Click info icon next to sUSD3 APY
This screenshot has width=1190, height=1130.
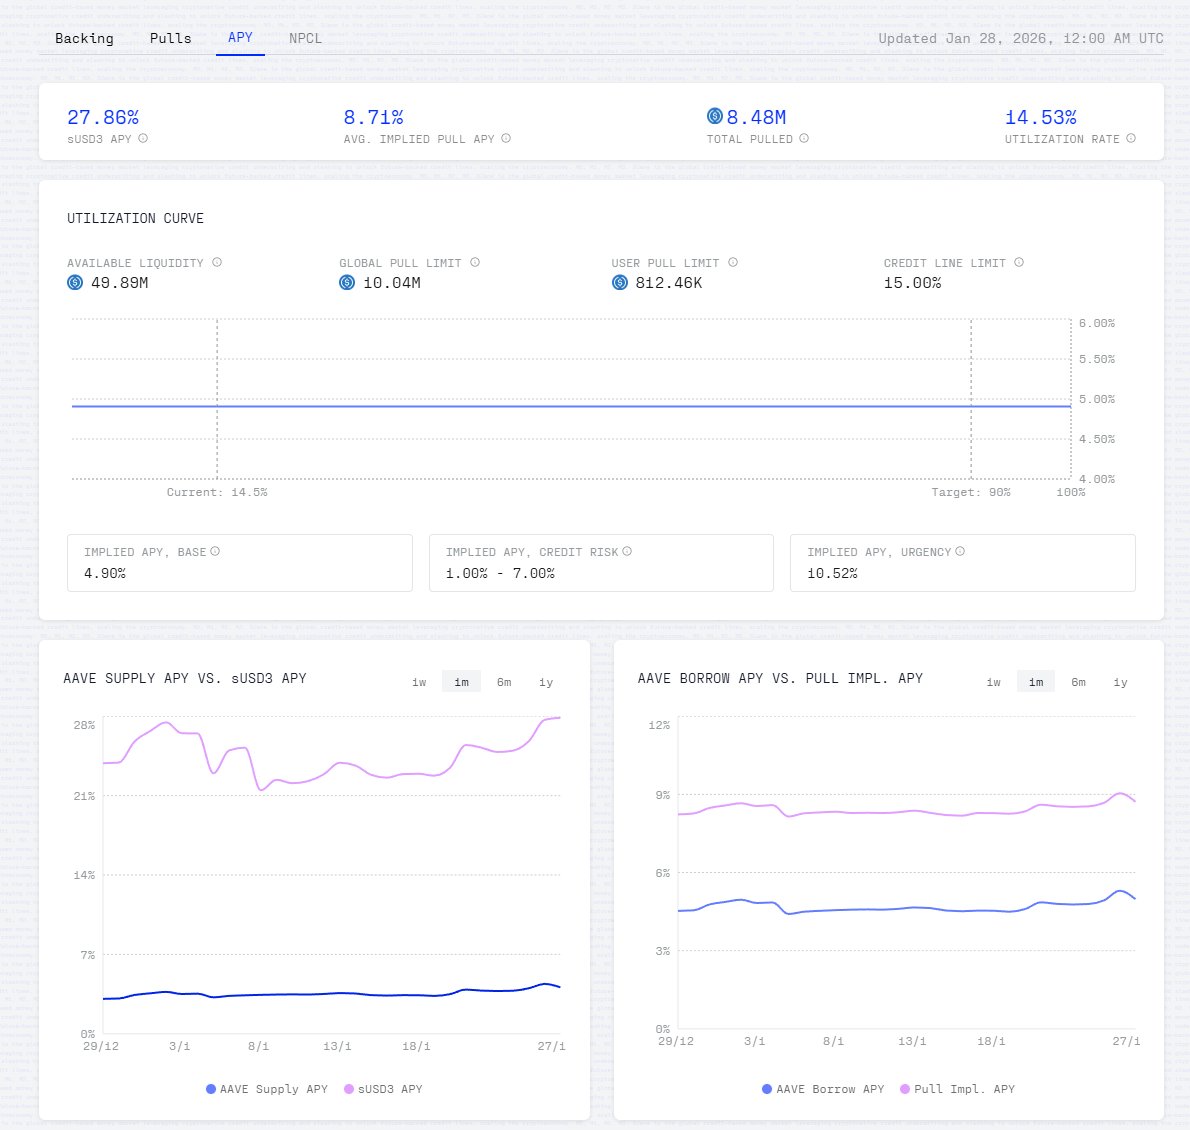point(143,139)
